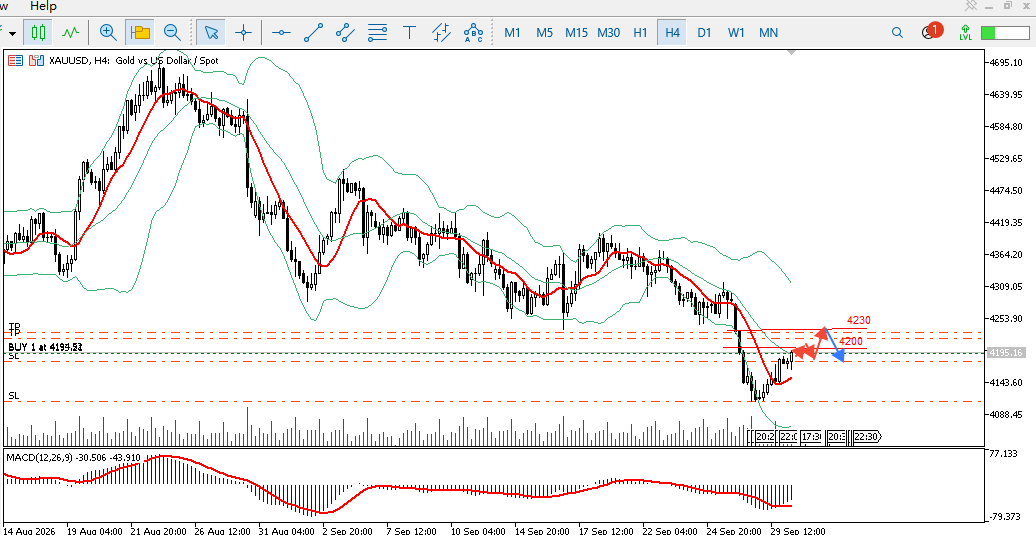The image size is (1036, 535).
Task: Click the 17:30 event time marker
Action: coord(811,437)
